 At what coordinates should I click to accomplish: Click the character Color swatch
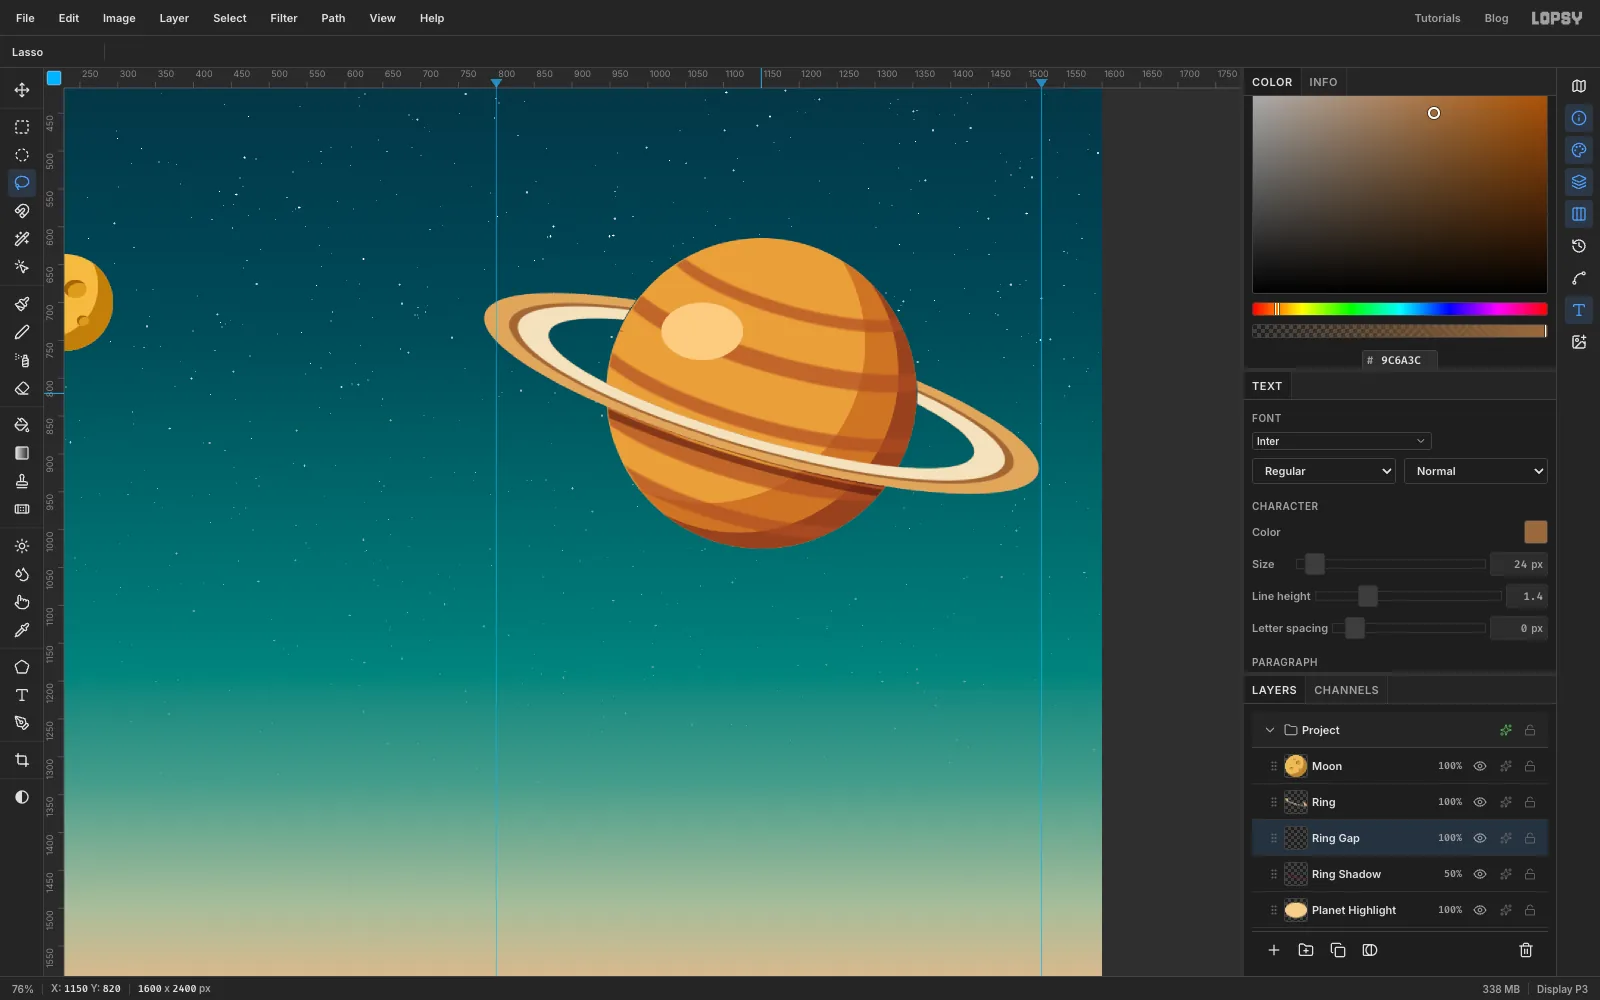(1535, 532)
